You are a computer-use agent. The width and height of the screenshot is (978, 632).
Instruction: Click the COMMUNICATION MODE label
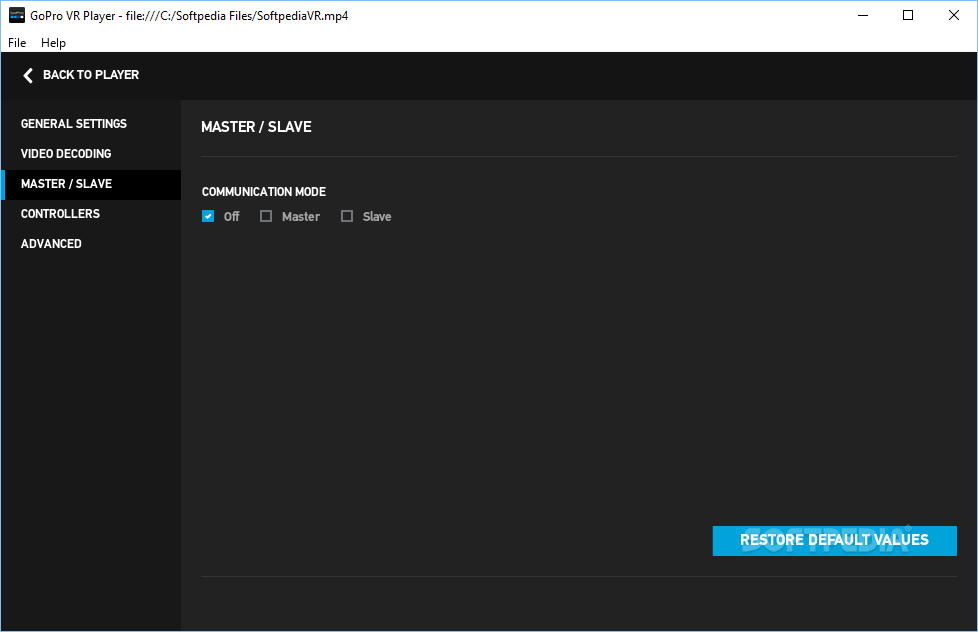coord(264,192)
